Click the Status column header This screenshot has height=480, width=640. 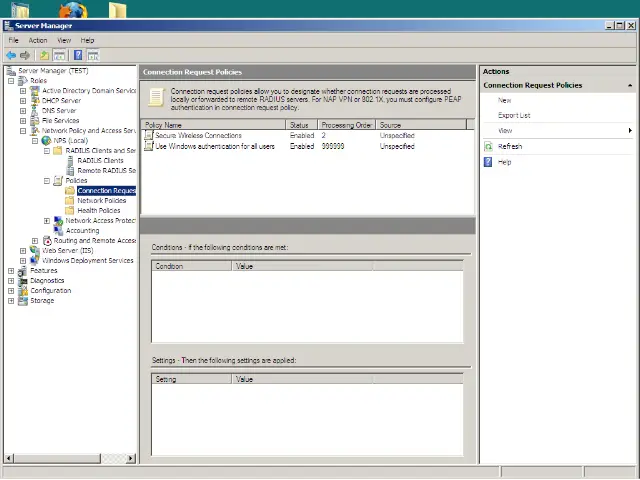[x=302, y=125]
